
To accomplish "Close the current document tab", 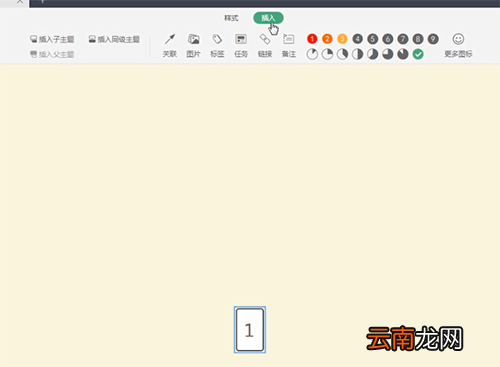I will 20,2.
